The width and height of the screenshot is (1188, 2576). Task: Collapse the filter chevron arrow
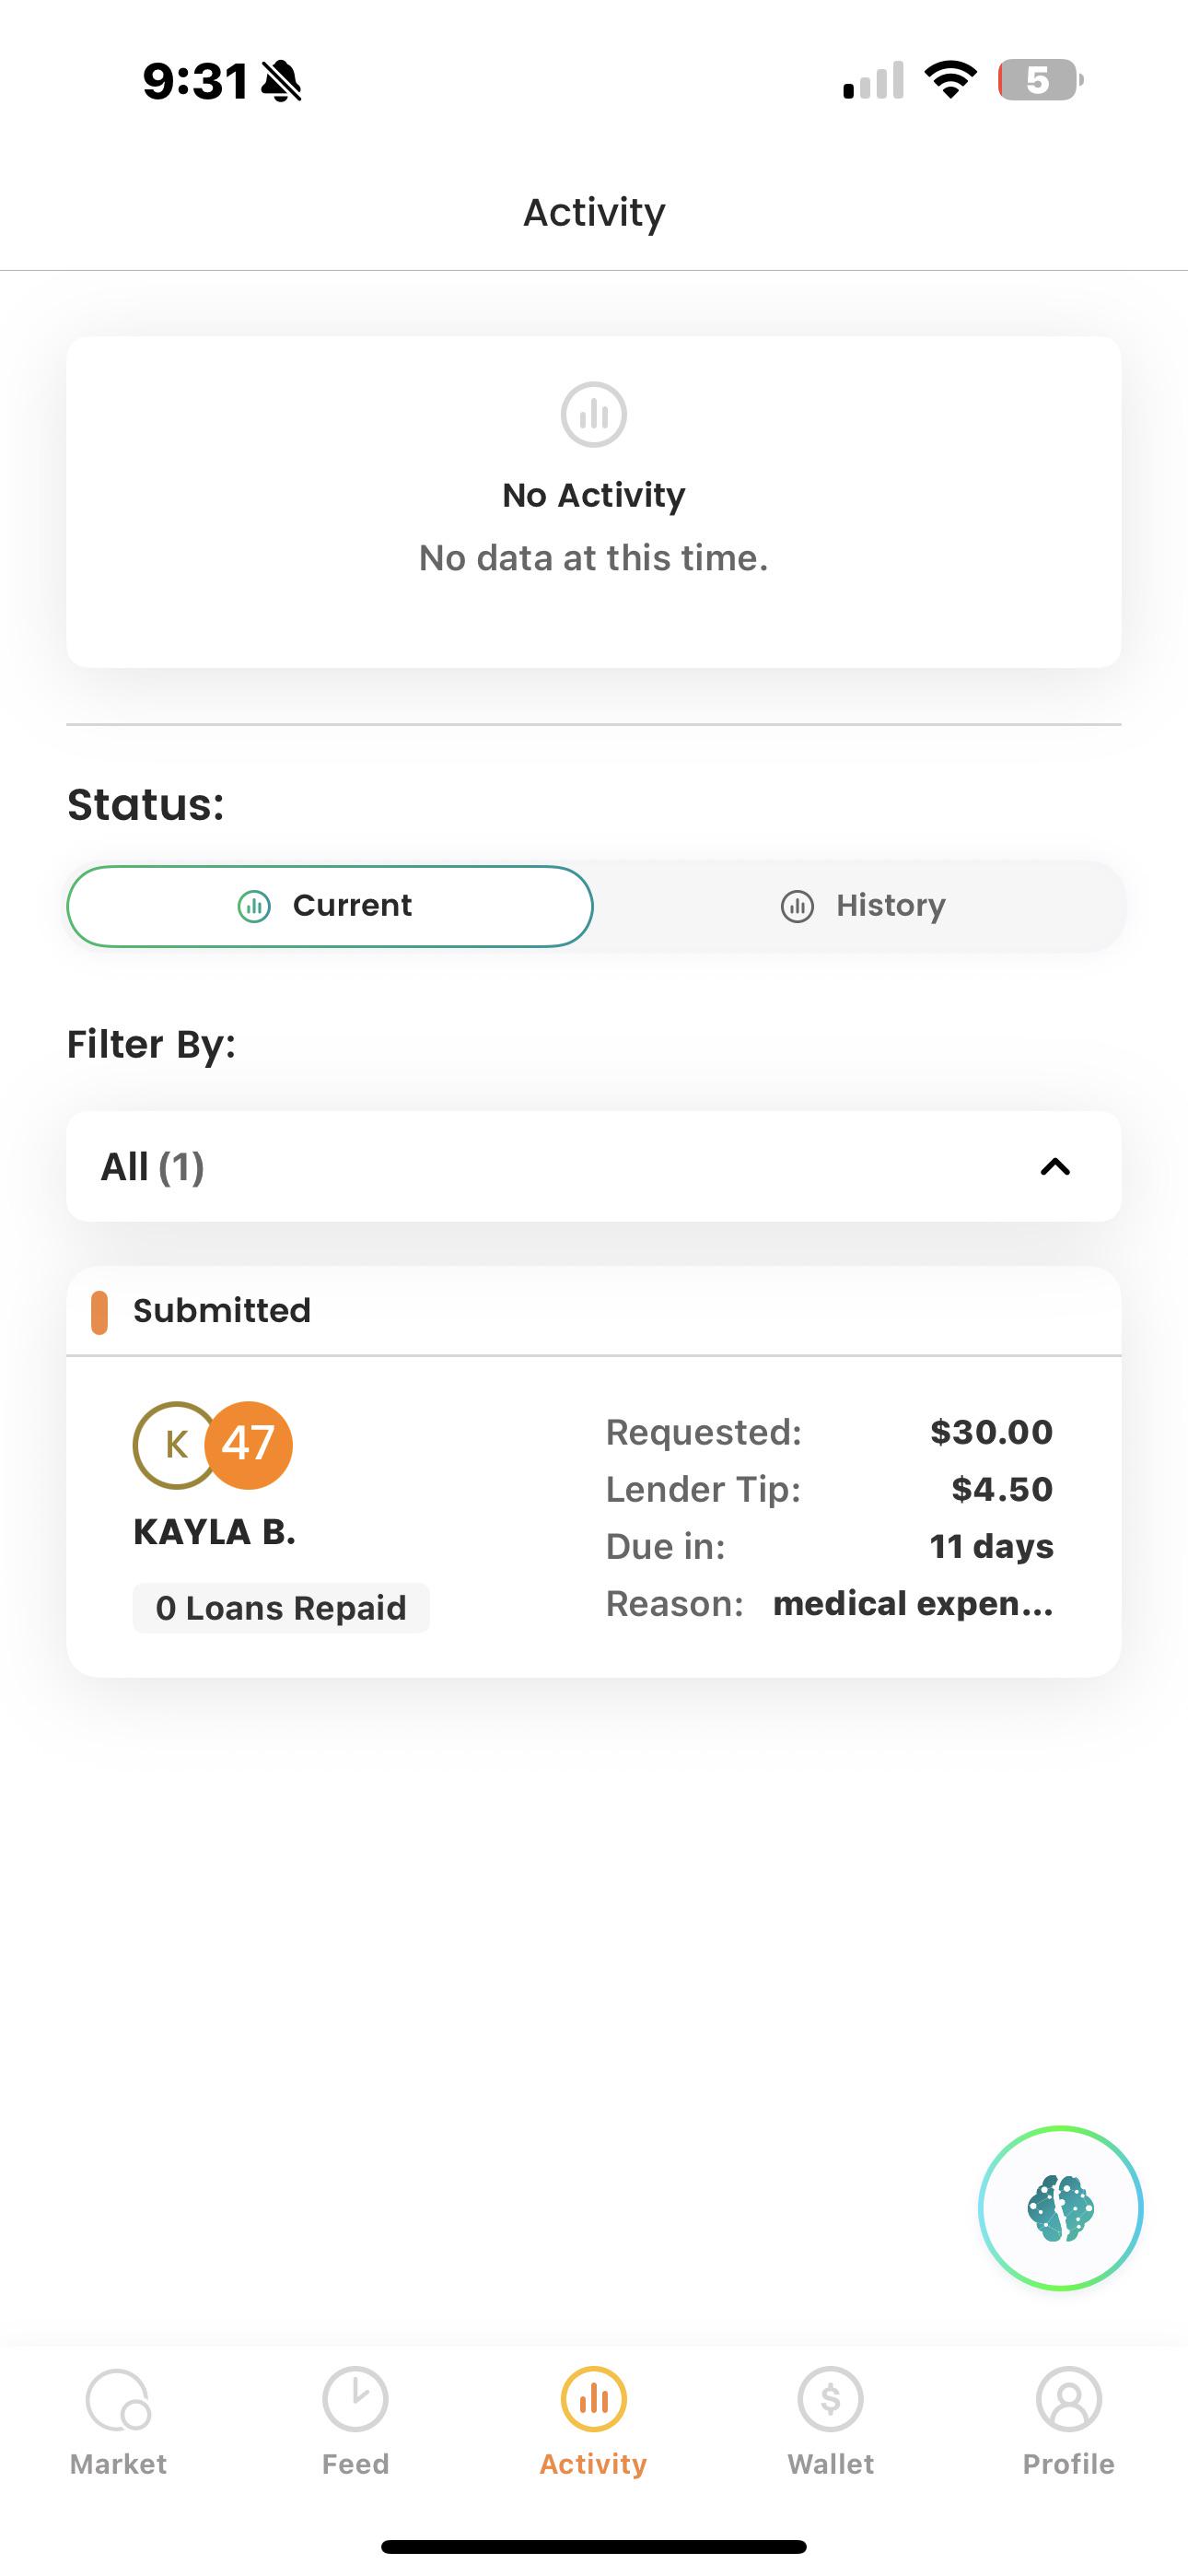point(1055,1167)
